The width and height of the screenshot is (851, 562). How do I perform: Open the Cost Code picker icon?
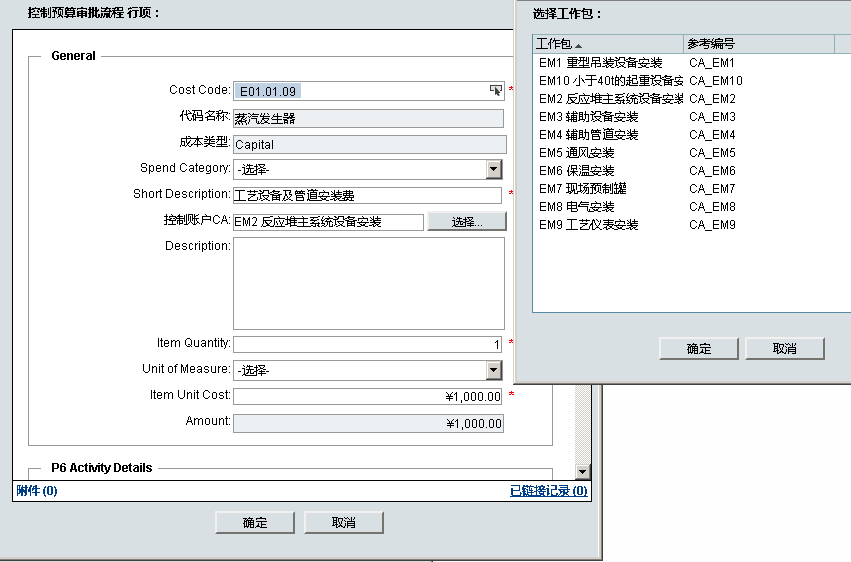click(496, 91)
